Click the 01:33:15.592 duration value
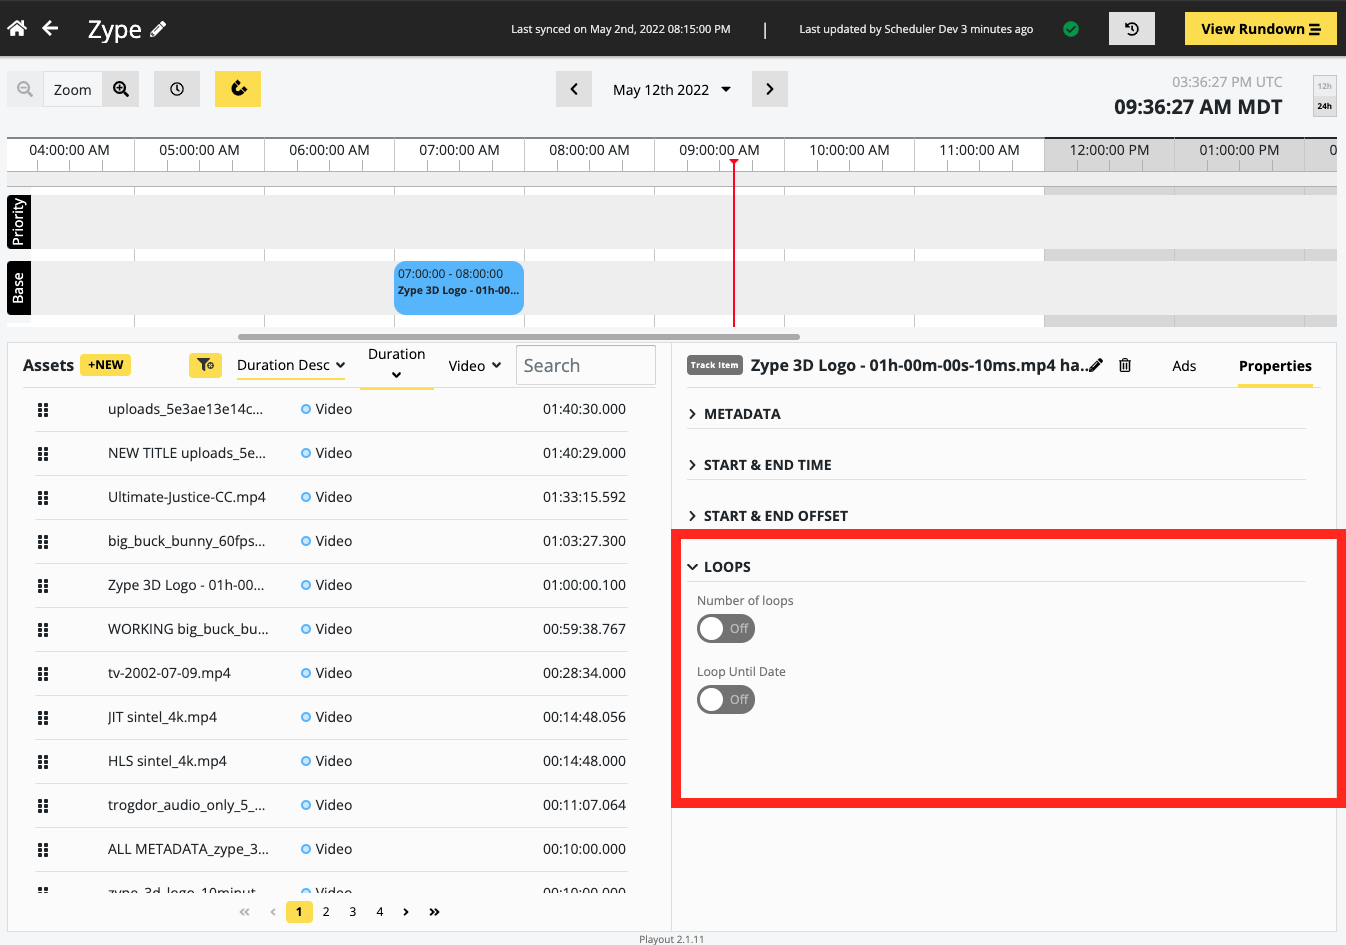 point(584,497)
